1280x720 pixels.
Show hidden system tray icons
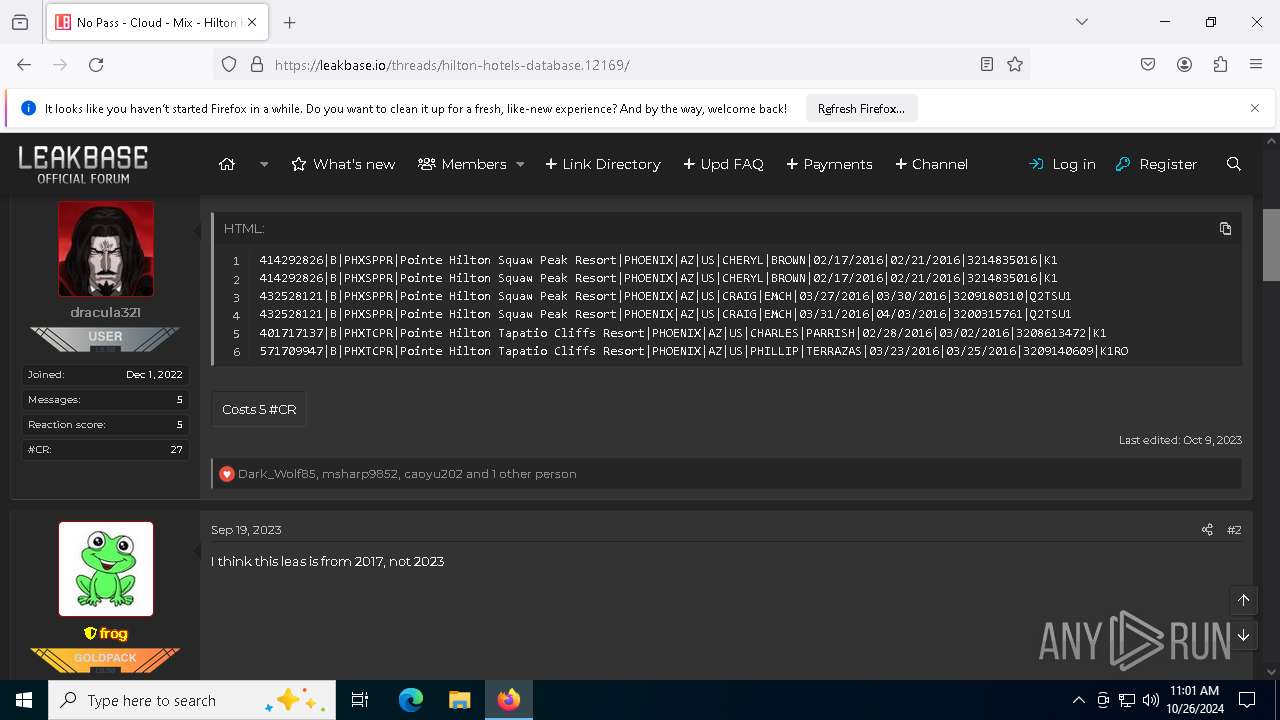coord(1078,700)
